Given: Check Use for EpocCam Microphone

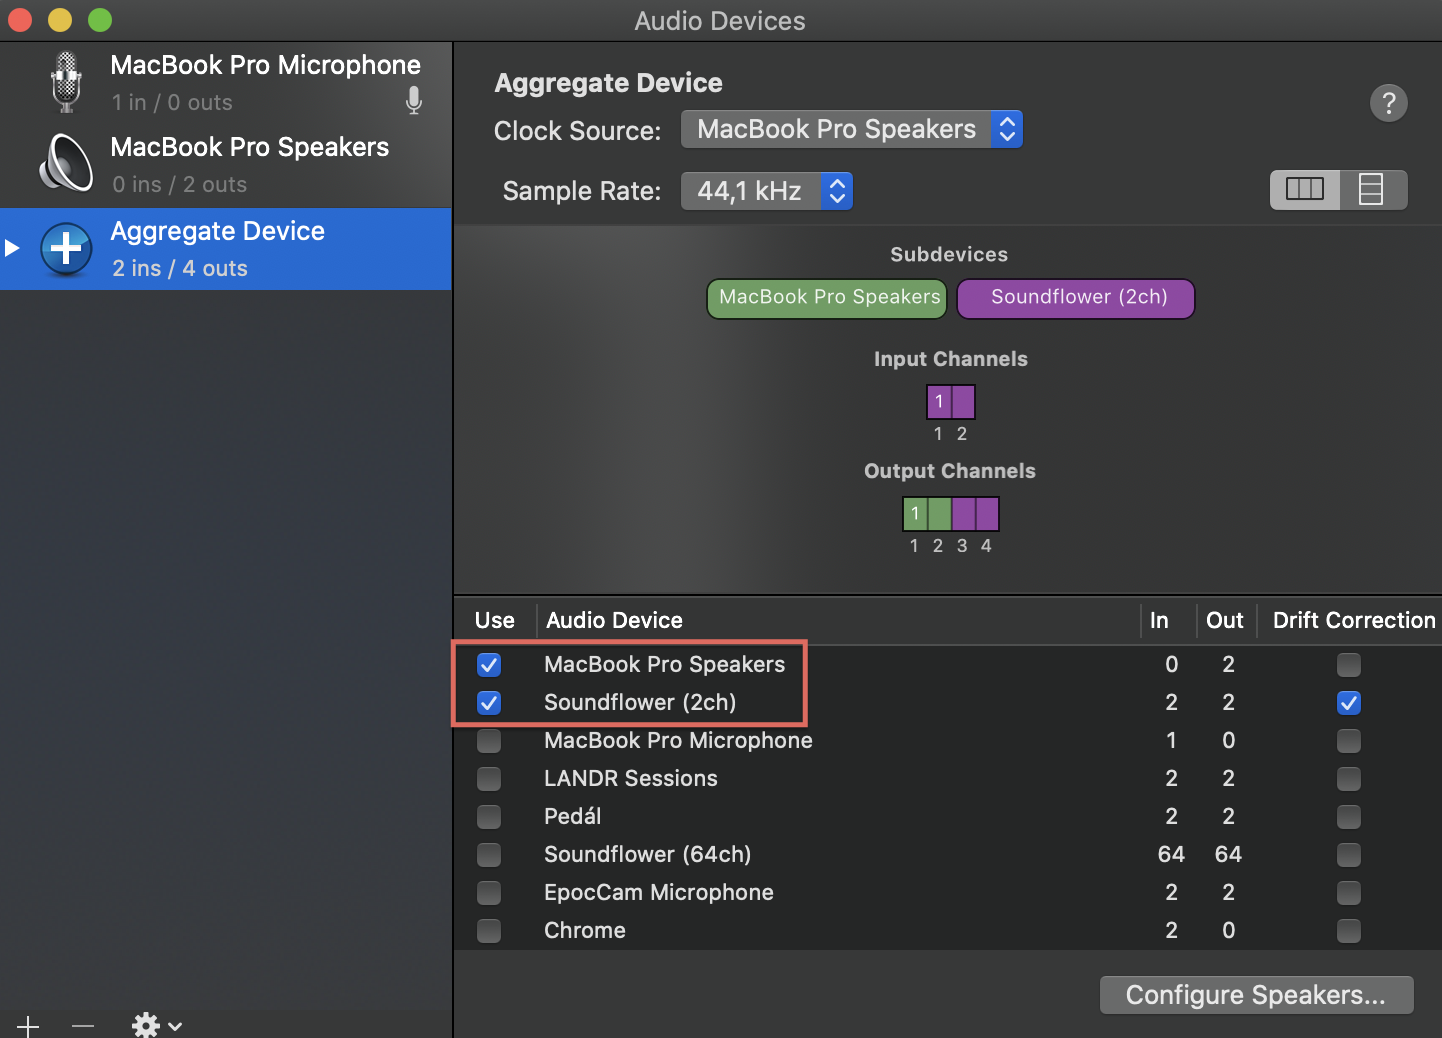Looking at the screenshot, I should (x=489, y=893).
